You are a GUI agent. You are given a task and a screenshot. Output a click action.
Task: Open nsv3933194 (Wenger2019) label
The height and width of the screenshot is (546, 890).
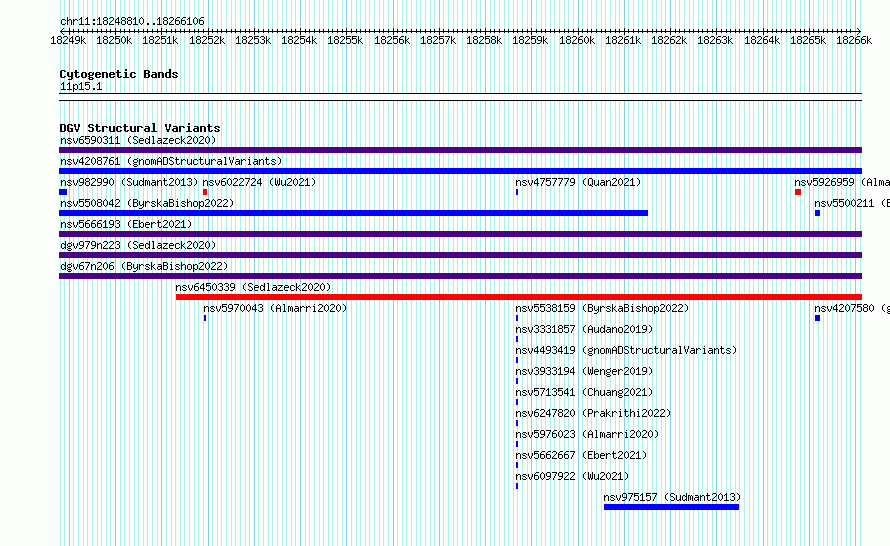point(584,371)
